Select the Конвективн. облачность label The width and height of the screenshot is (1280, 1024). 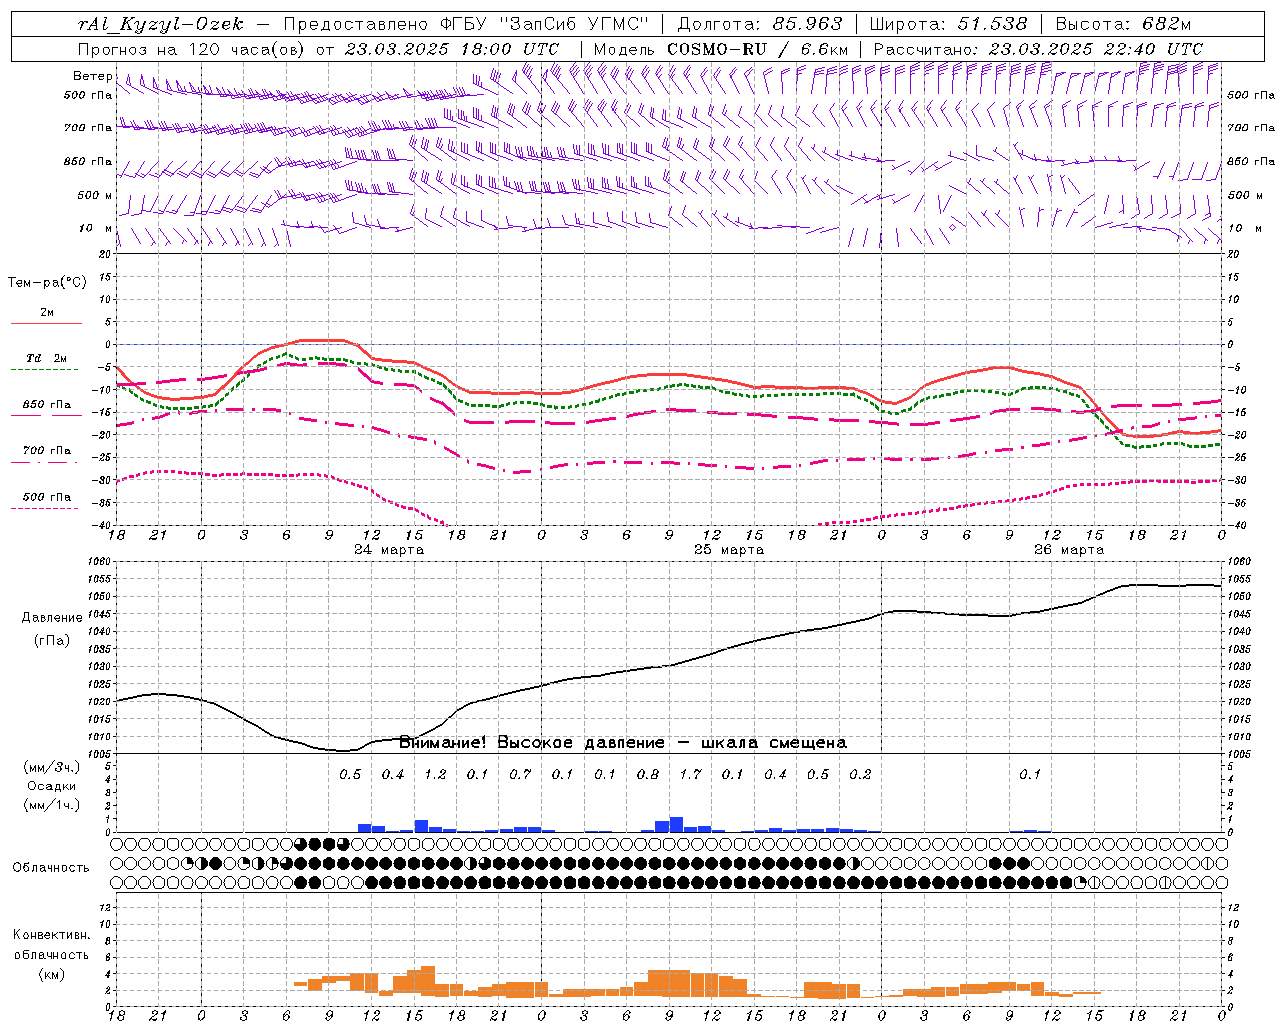pos(51,945)
